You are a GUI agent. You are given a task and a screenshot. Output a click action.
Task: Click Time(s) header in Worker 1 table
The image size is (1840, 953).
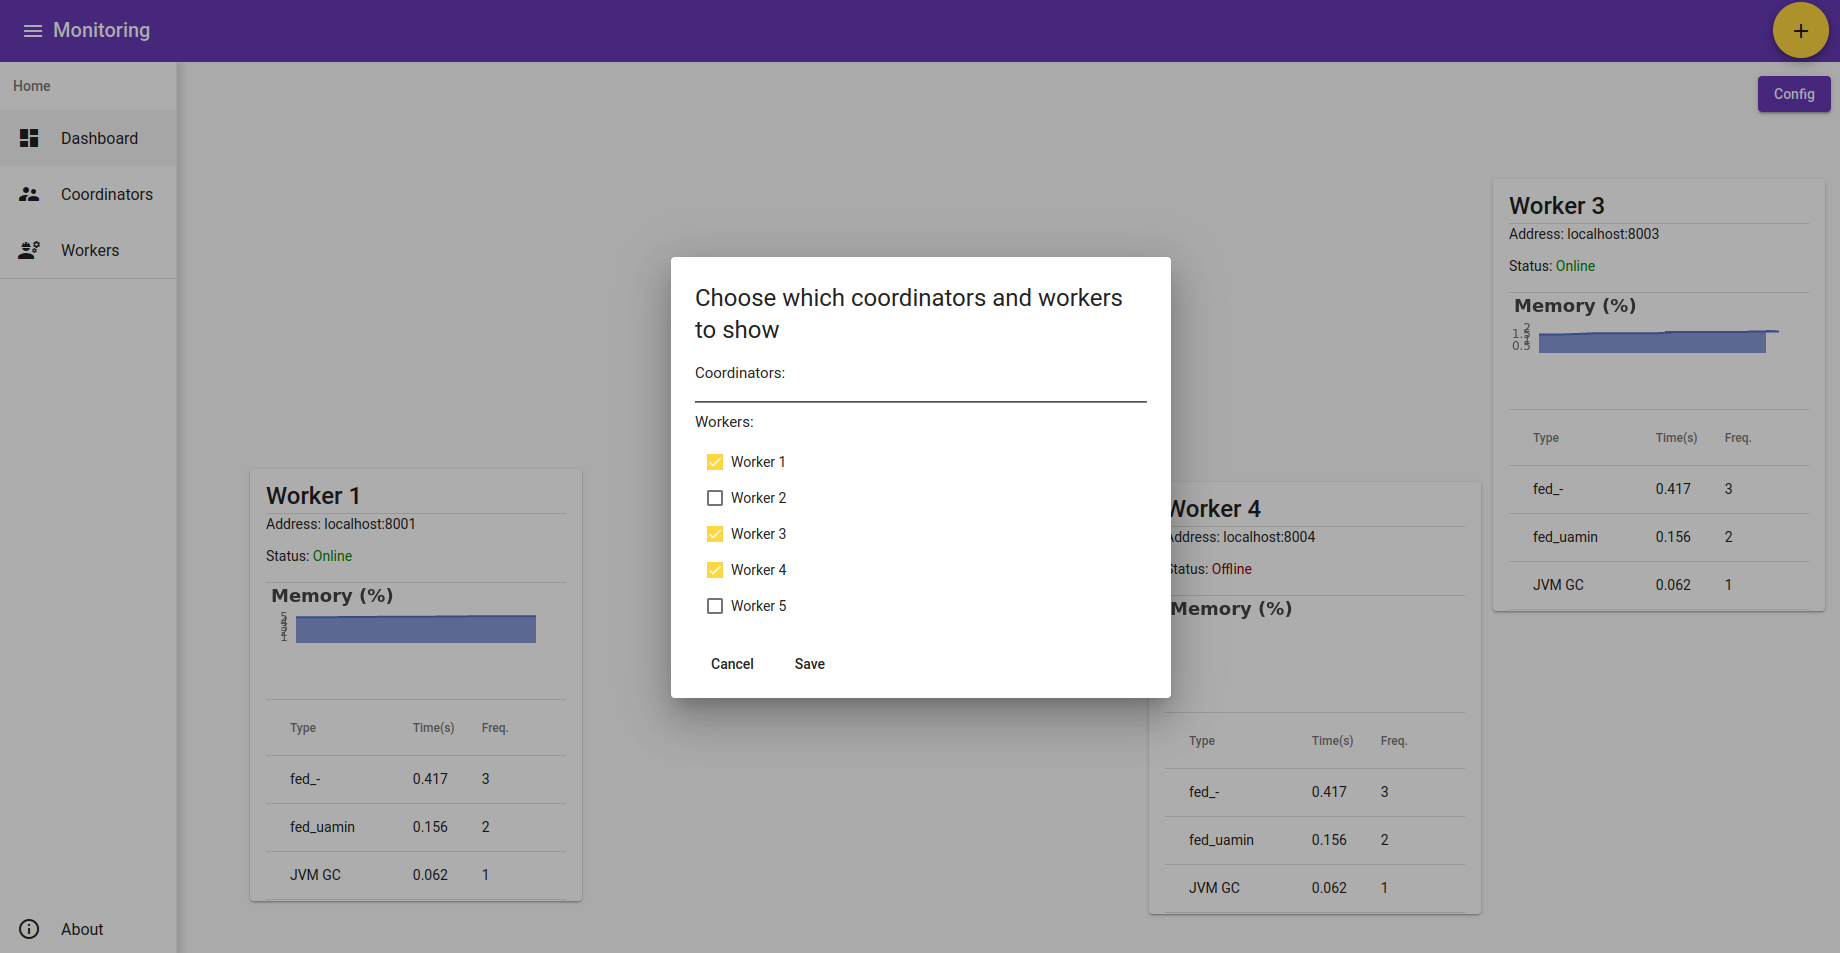pyautogui.click(x=433, y=728)
